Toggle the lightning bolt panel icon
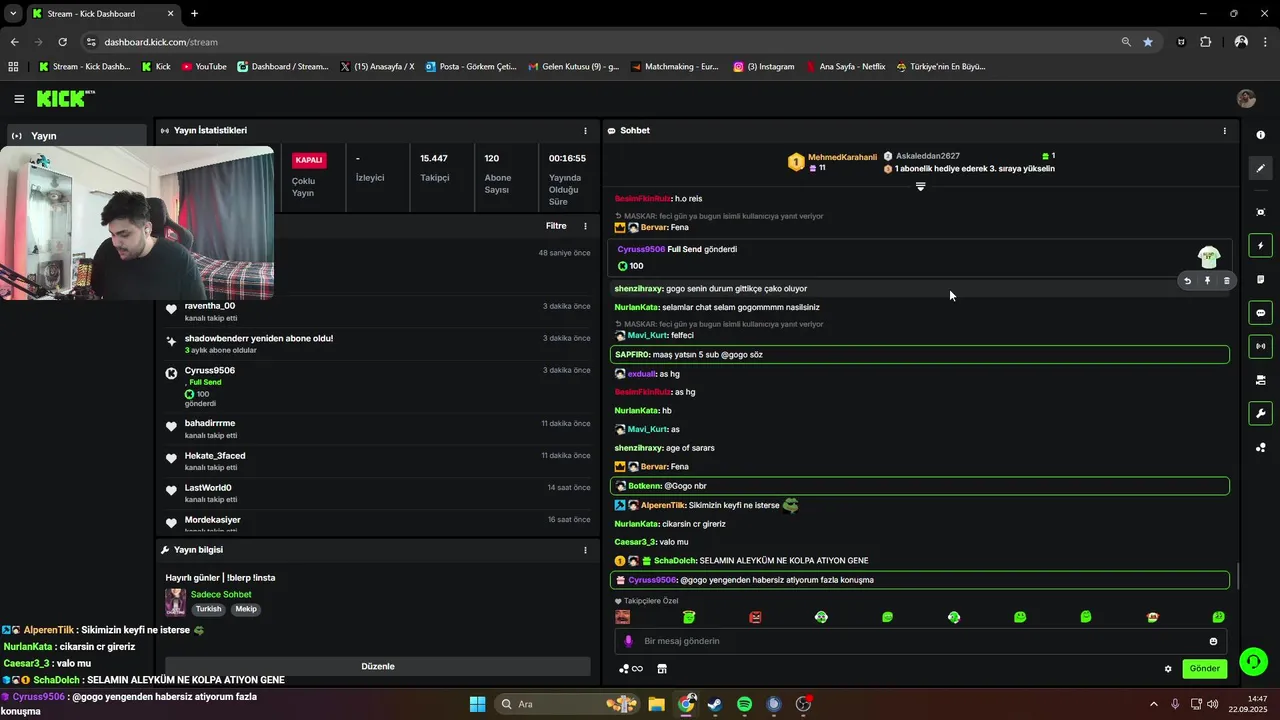The image size is (1280, 720). [1260, 246]
